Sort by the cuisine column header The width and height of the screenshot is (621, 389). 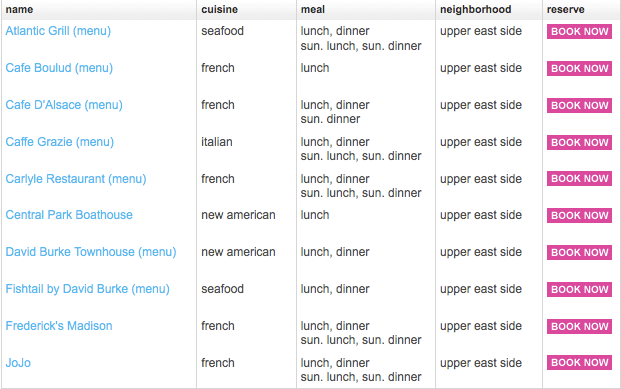pos(219,10)
